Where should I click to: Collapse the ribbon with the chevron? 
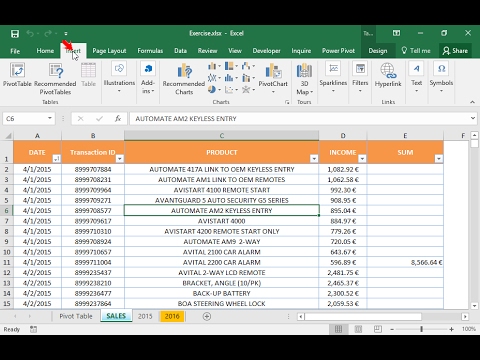tap(472, 102)
